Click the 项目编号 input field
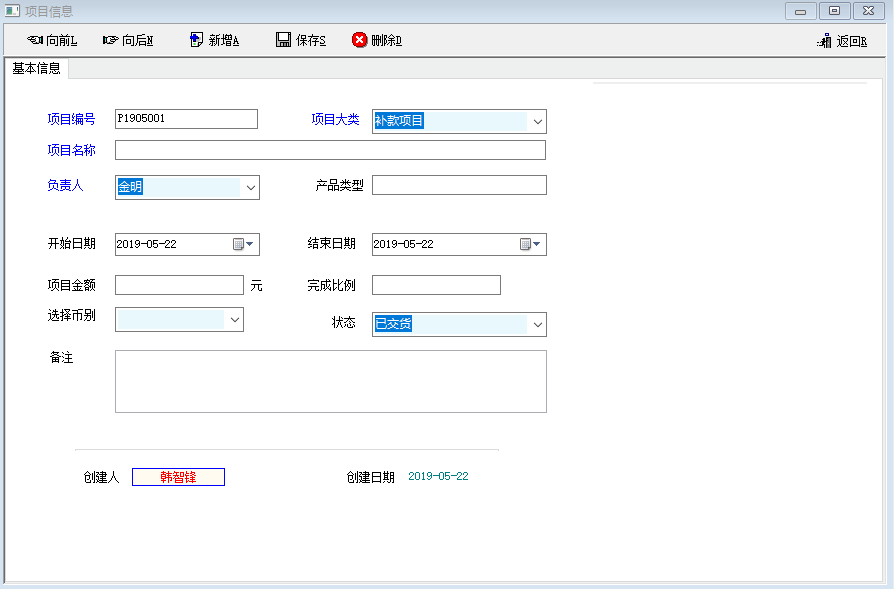This screenshot has height=589, width=894. [x=186, y=119]
